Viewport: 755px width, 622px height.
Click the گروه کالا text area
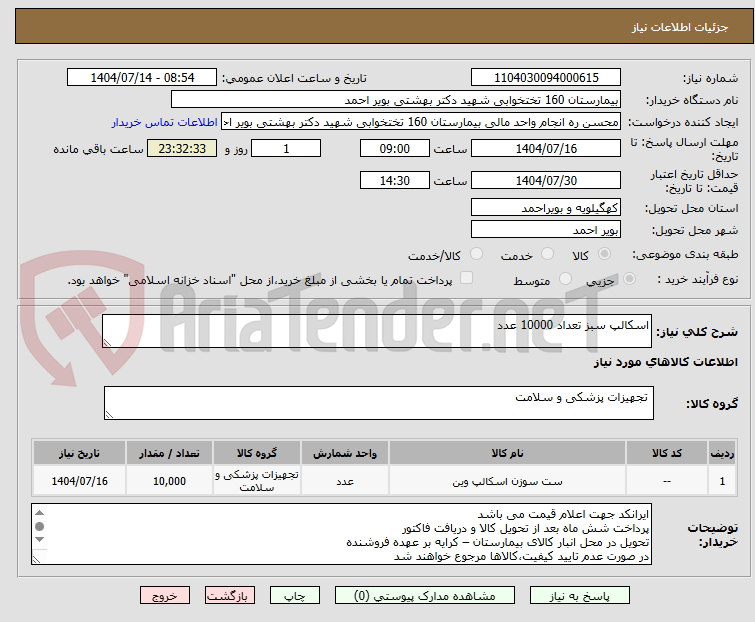tap(378, 402)
